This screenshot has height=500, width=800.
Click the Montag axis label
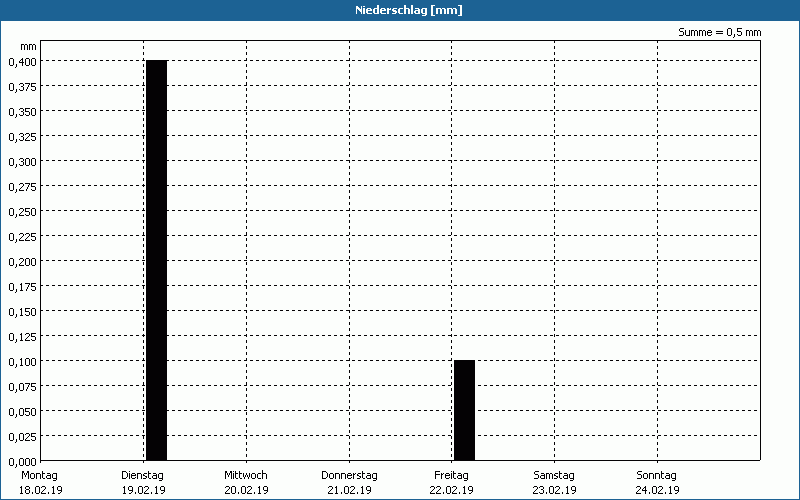coord(39,475)
